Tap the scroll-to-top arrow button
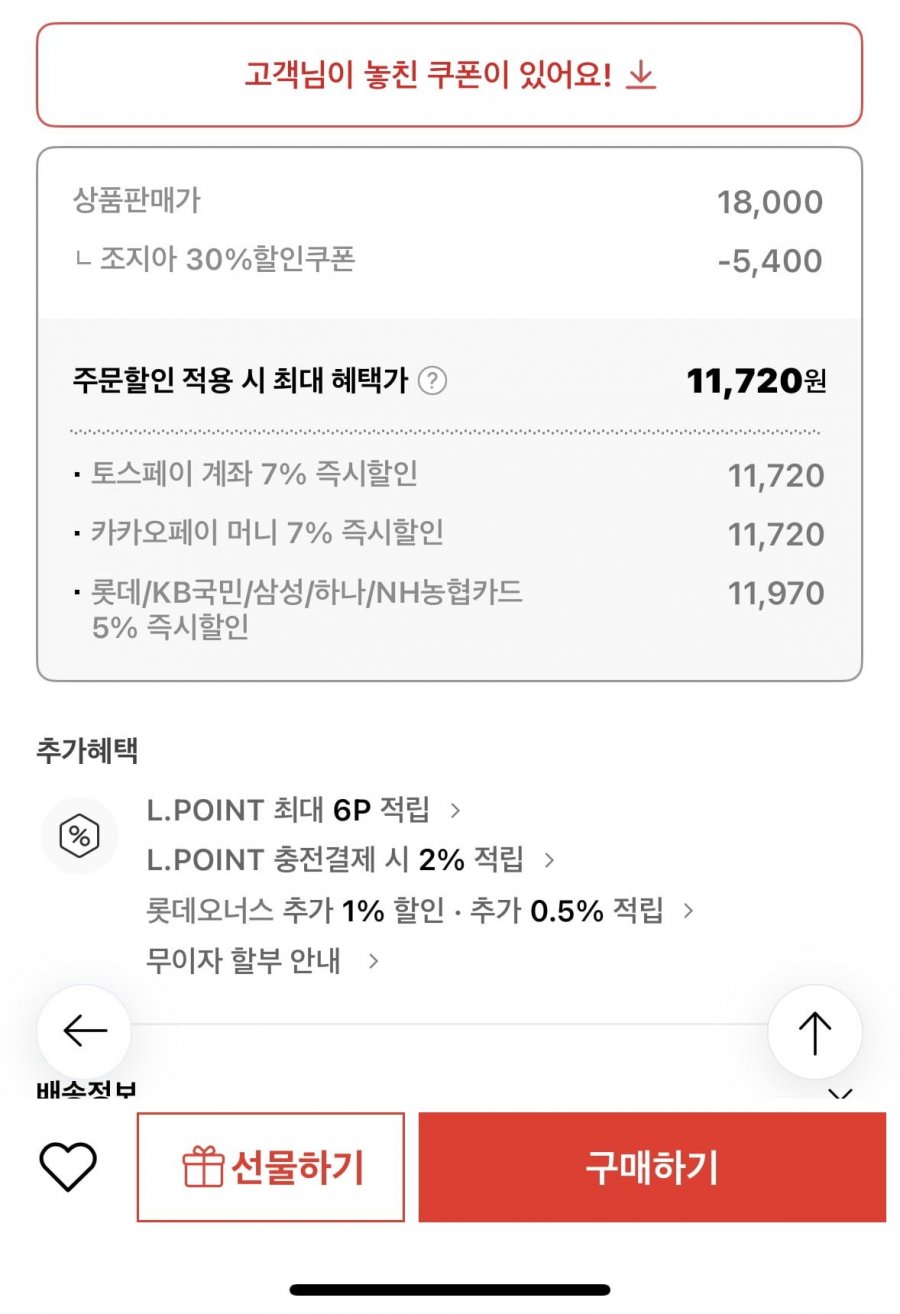 (x=815, y=1031)
